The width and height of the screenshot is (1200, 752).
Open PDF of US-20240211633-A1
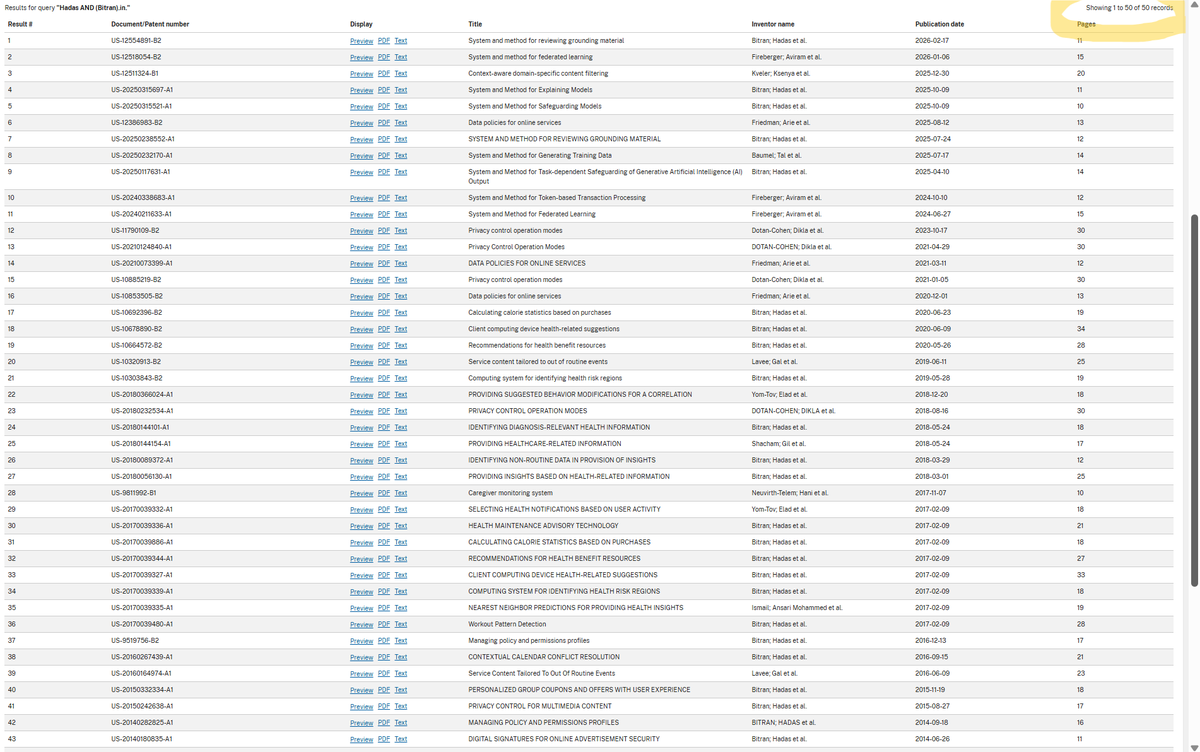(384, 214)
